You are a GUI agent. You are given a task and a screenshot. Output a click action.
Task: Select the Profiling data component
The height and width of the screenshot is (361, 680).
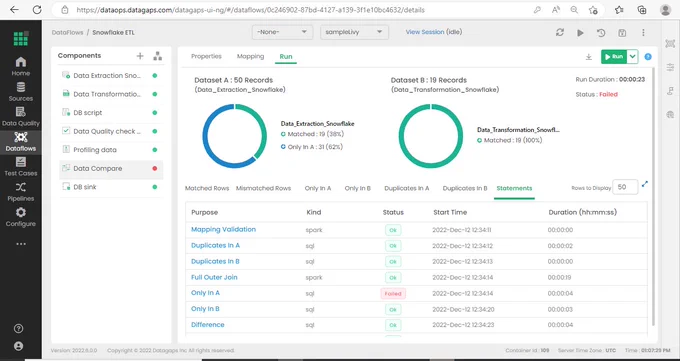[111, 150]
